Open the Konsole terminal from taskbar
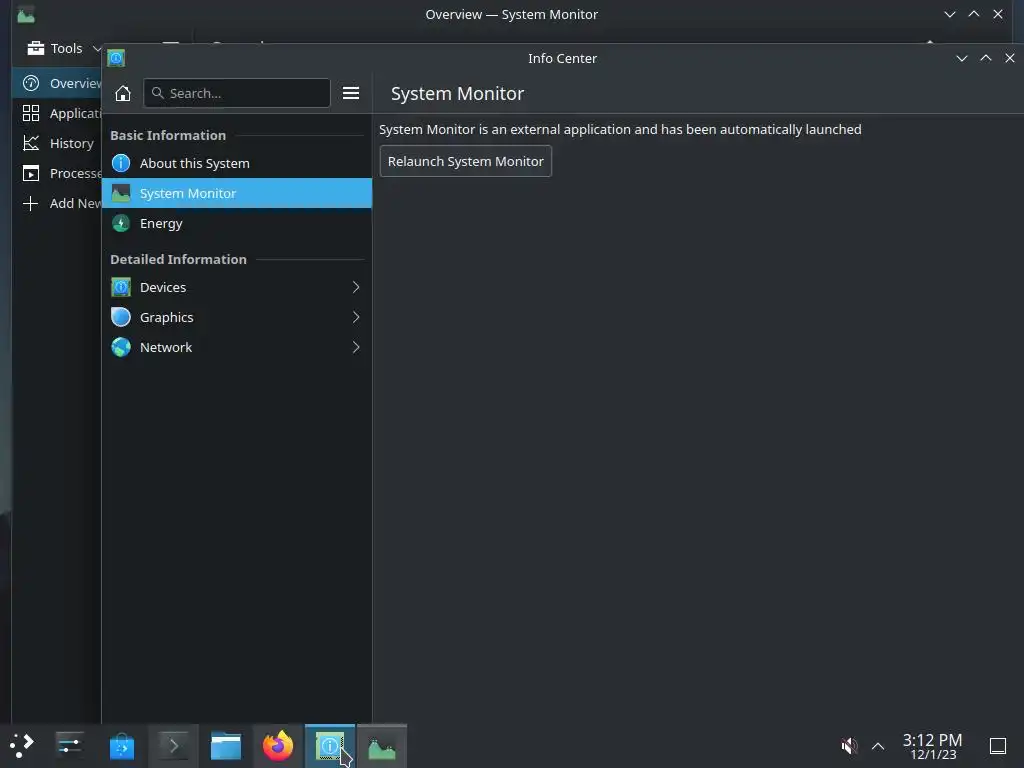This screenshot has height=768, width=1024. coord(174,746)
